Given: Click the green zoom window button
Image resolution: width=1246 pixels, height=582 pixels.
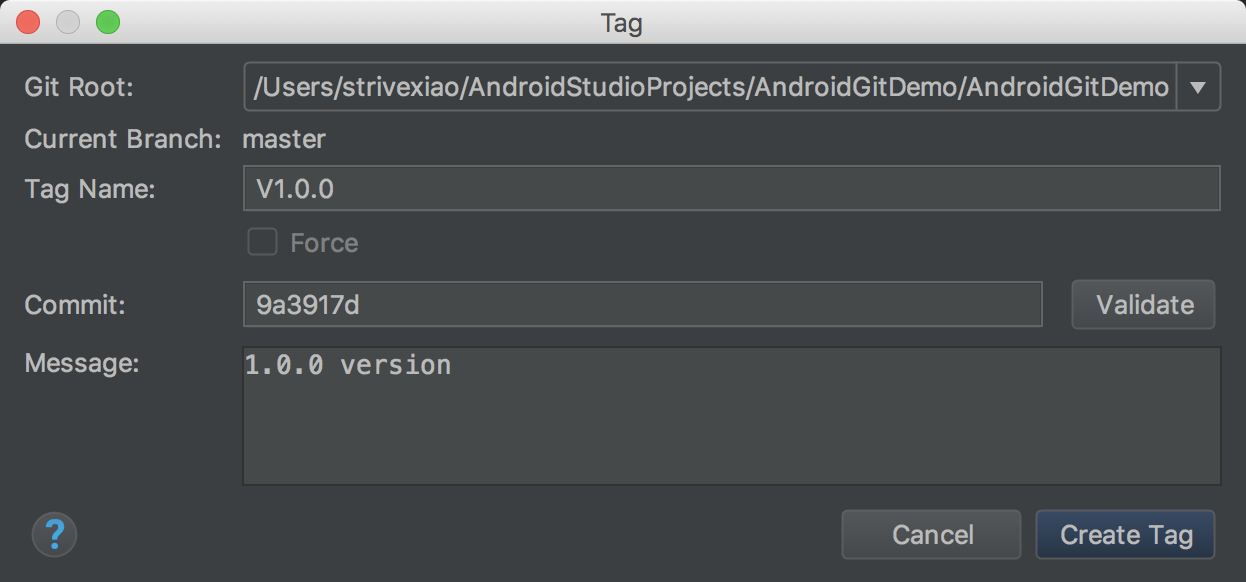Looking at the screenshot, I should (x=107, y=22).
